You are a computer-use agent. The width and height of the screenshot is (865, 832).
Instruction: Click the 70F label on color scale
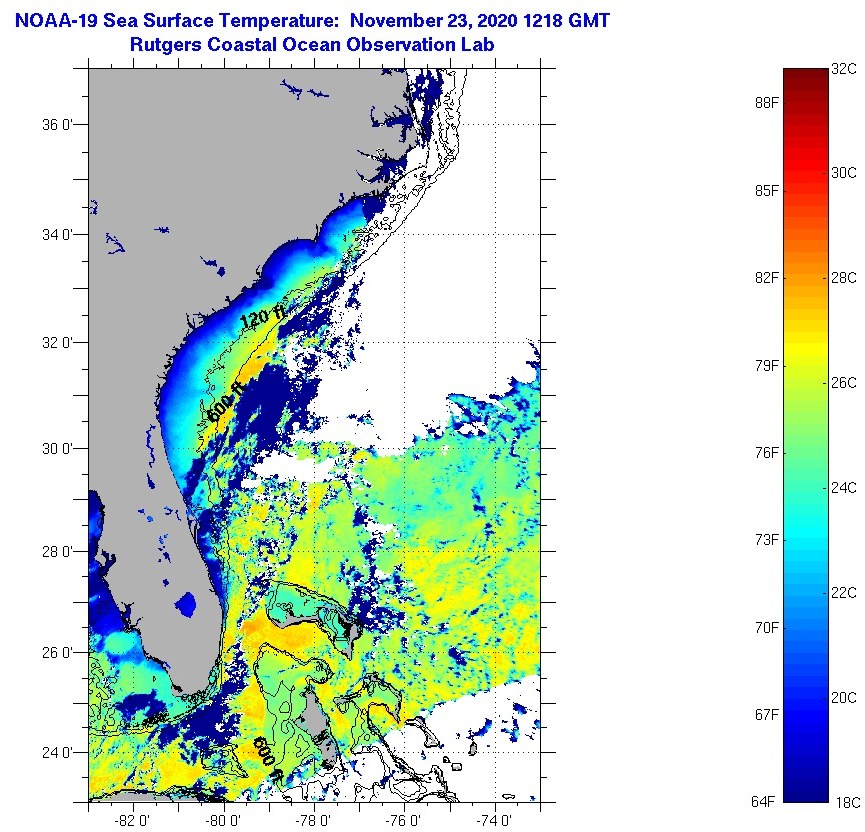click(x=767, y=628)
